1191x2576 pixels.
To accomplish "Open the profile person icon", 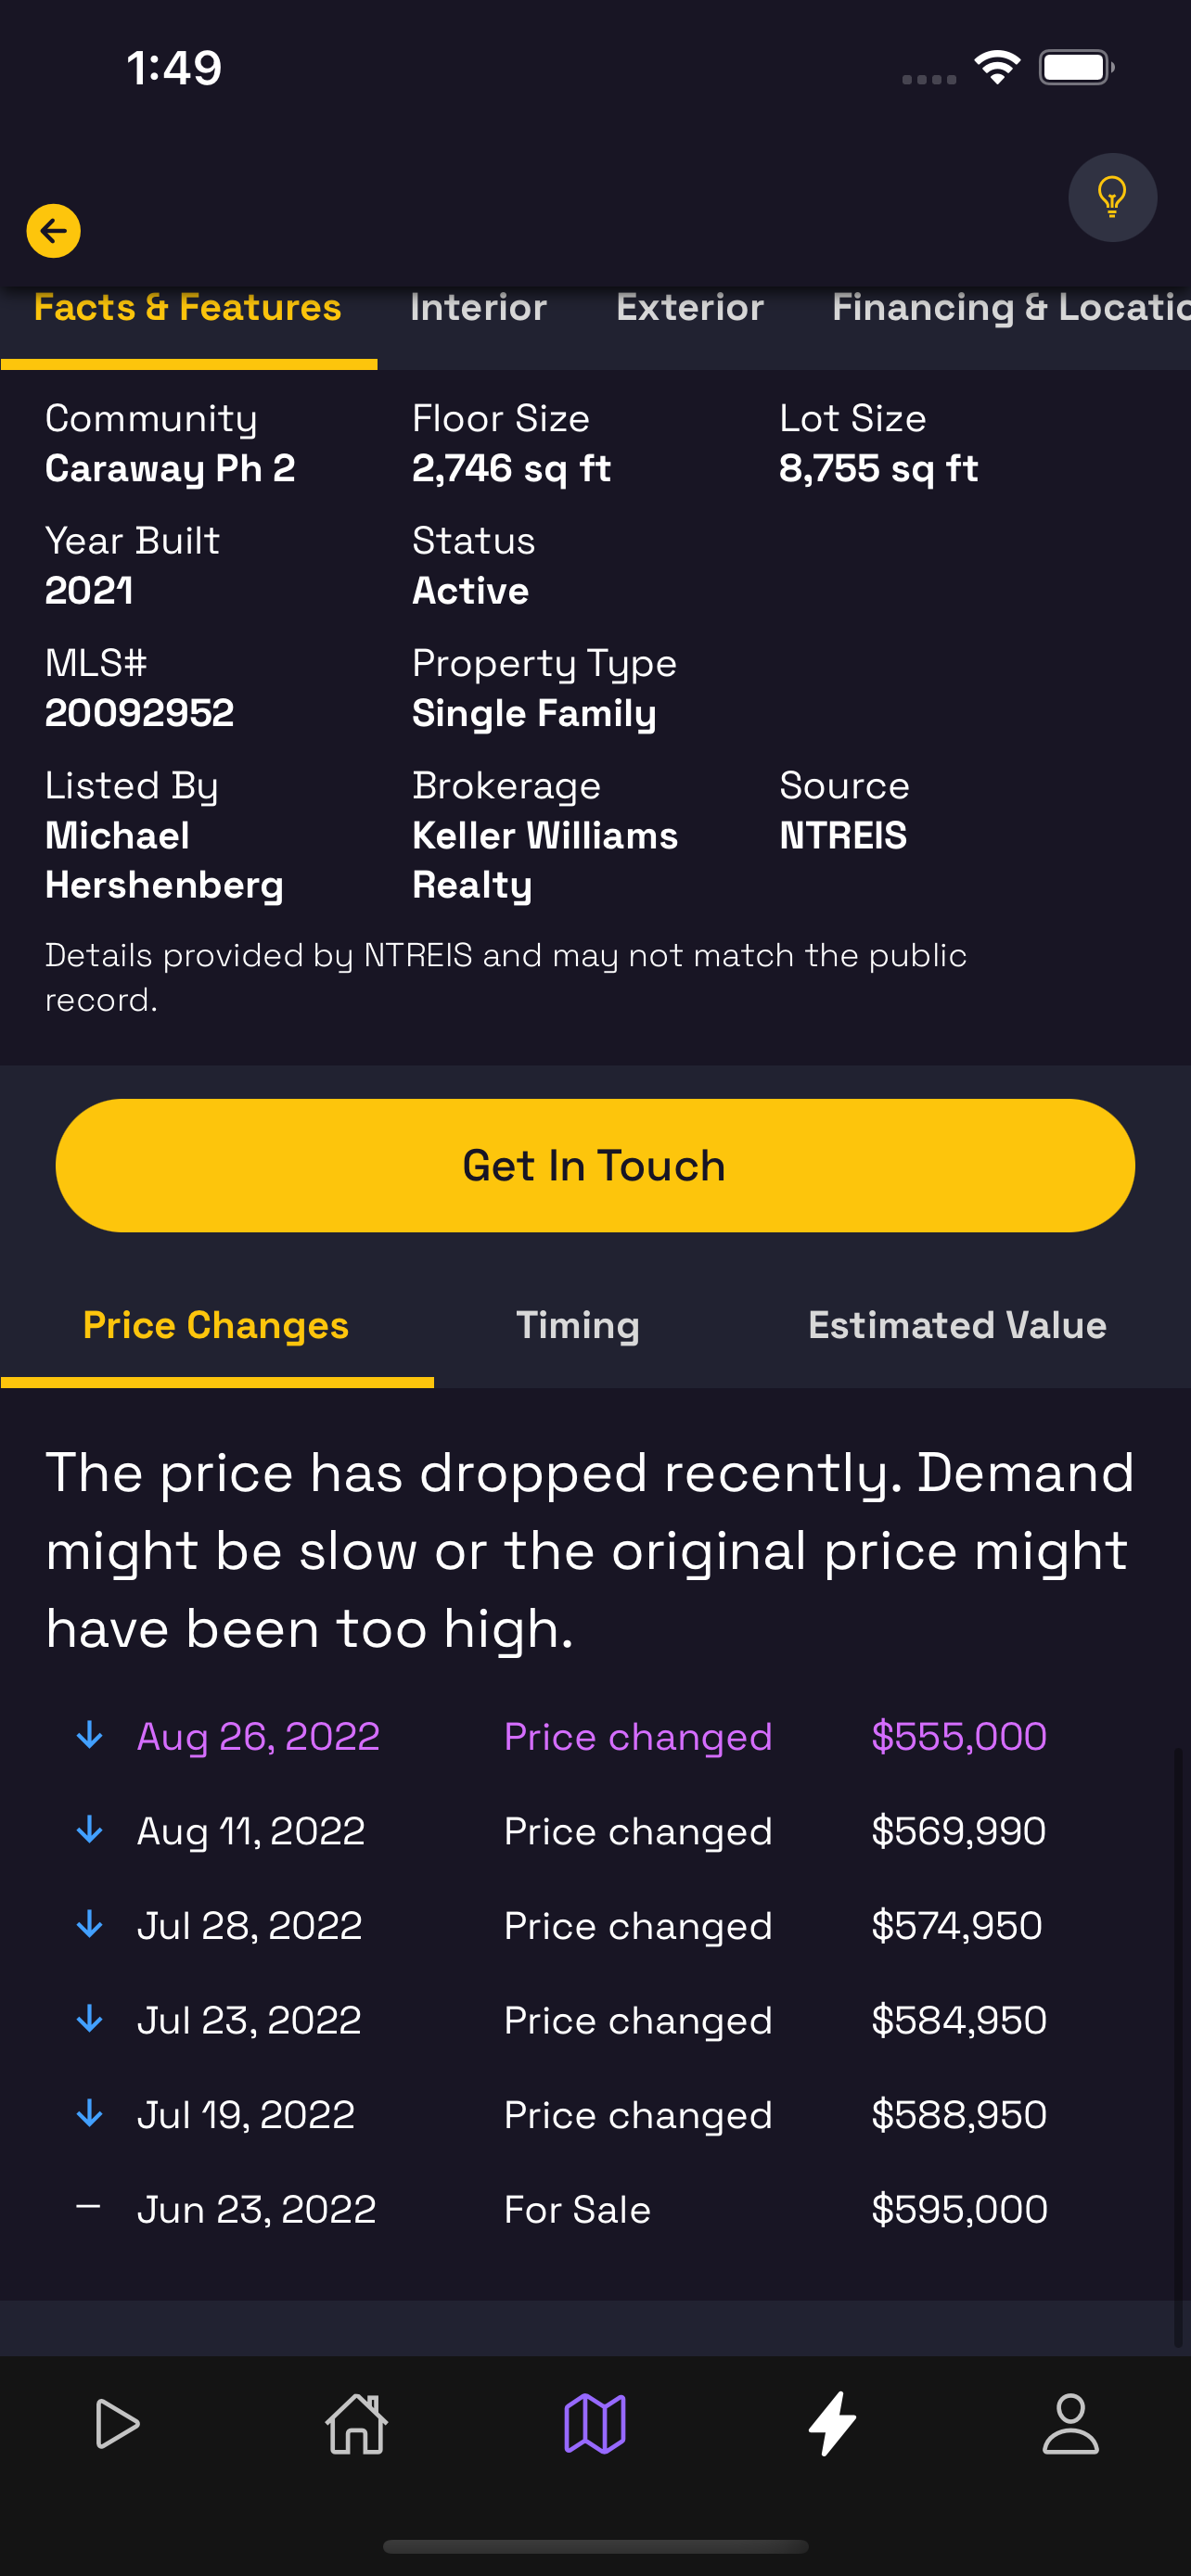I will tap(1071, 2424).
